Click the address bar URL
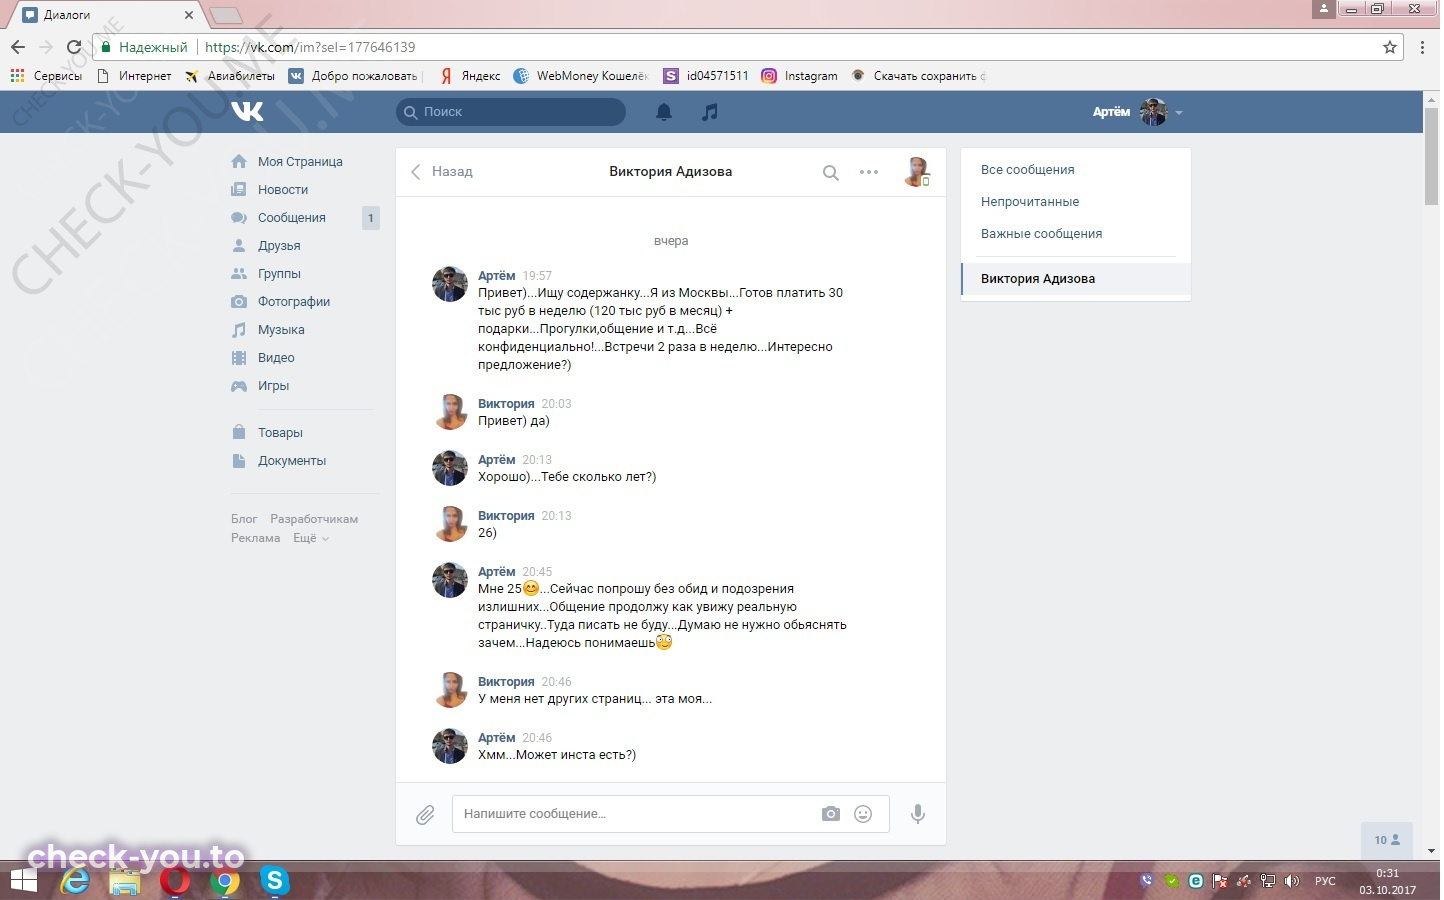This screenshot has height=900, width=1444. [310, 47]
